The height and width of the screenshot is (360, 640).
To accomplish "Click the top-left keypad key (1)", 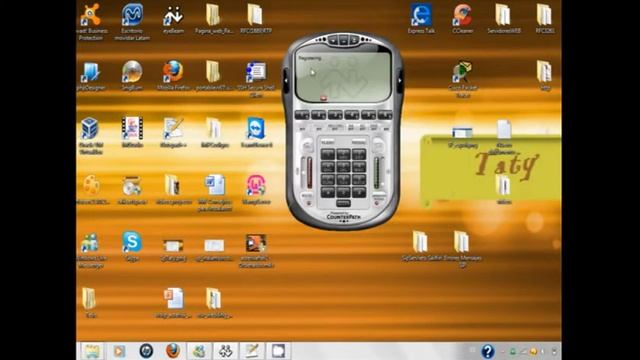I will click(x=328, y=154).
